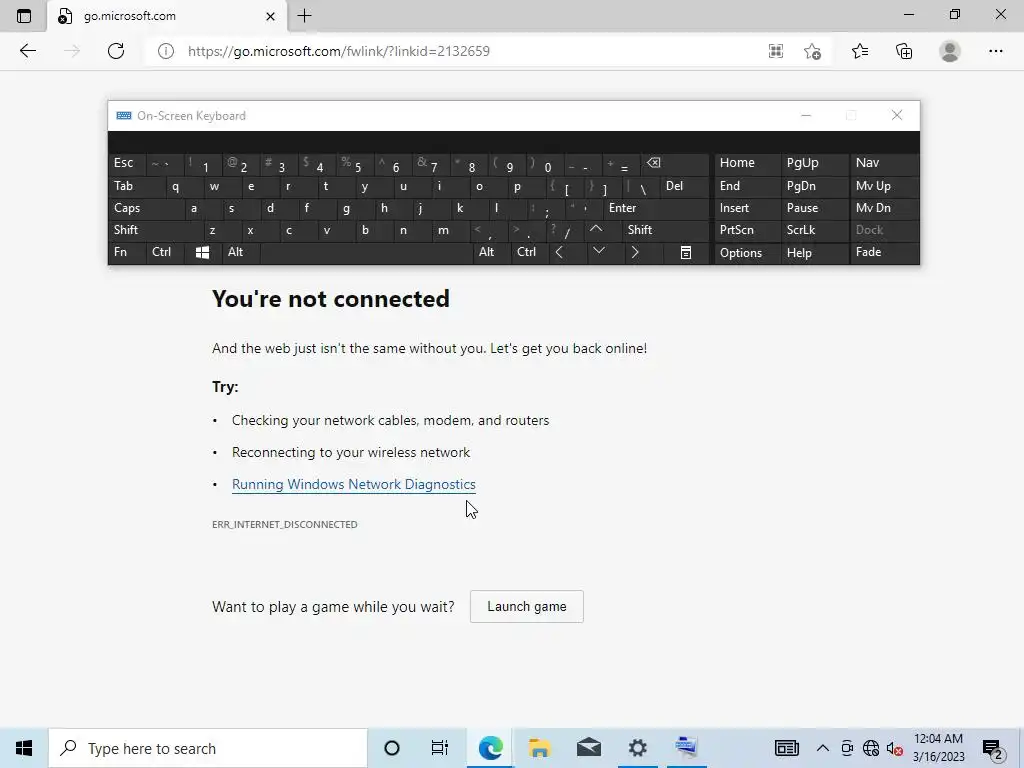Tap the PgDn key on On-Screen Keyboard
1024x768 pixels.
[x=814, y=186]
